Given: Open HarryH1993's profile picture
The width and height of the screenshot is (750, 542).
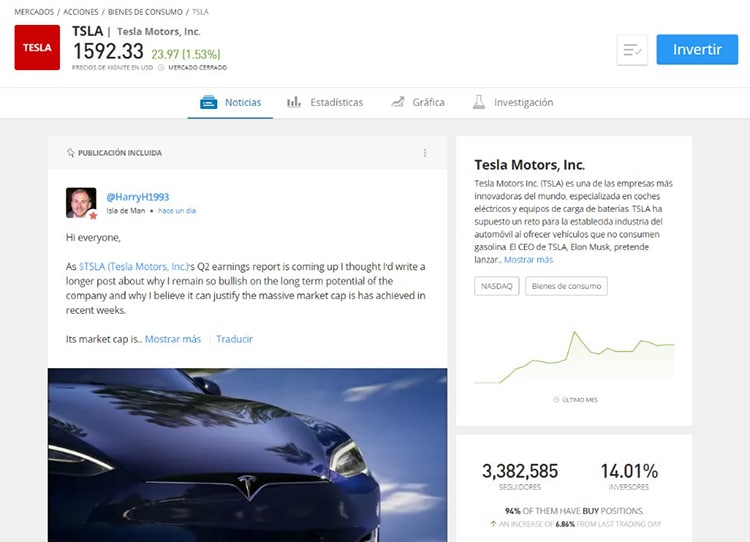Looking at the screenshot, I should [x=81, y=203].
